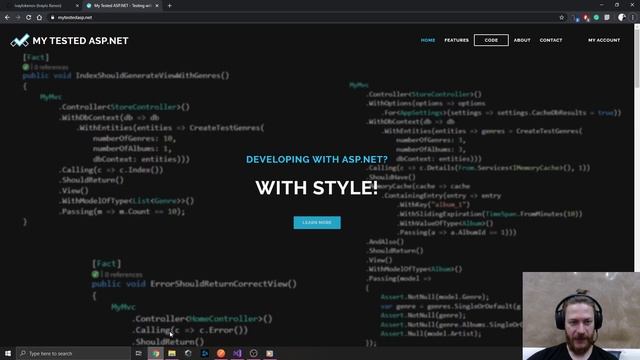Click the WITH STYLE! headline text
The image size is (640, 360).
(317, 188)
